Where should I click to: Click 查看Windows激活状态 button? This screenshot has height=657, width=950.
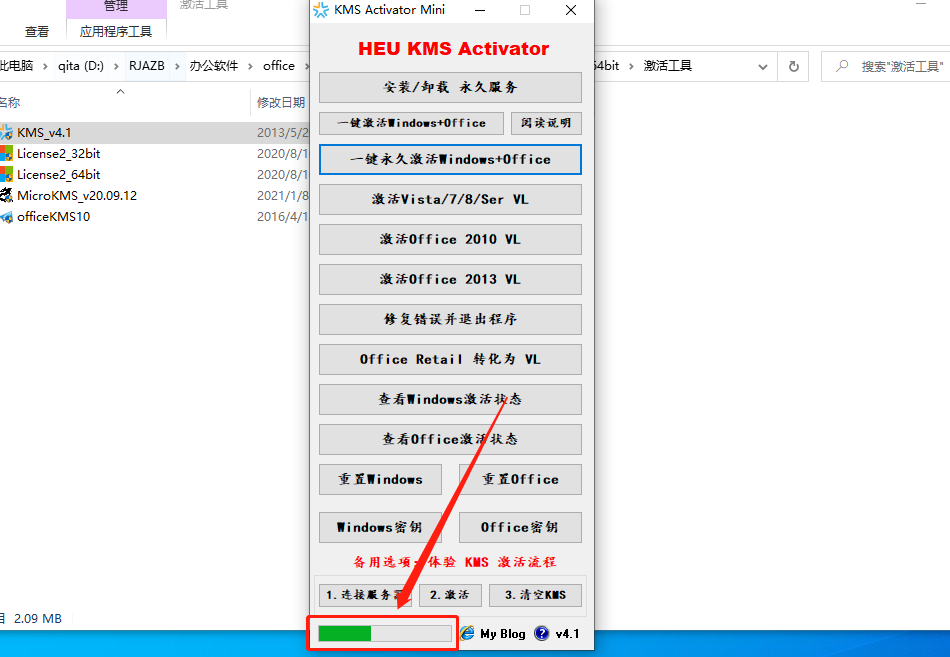coord(450,399)
